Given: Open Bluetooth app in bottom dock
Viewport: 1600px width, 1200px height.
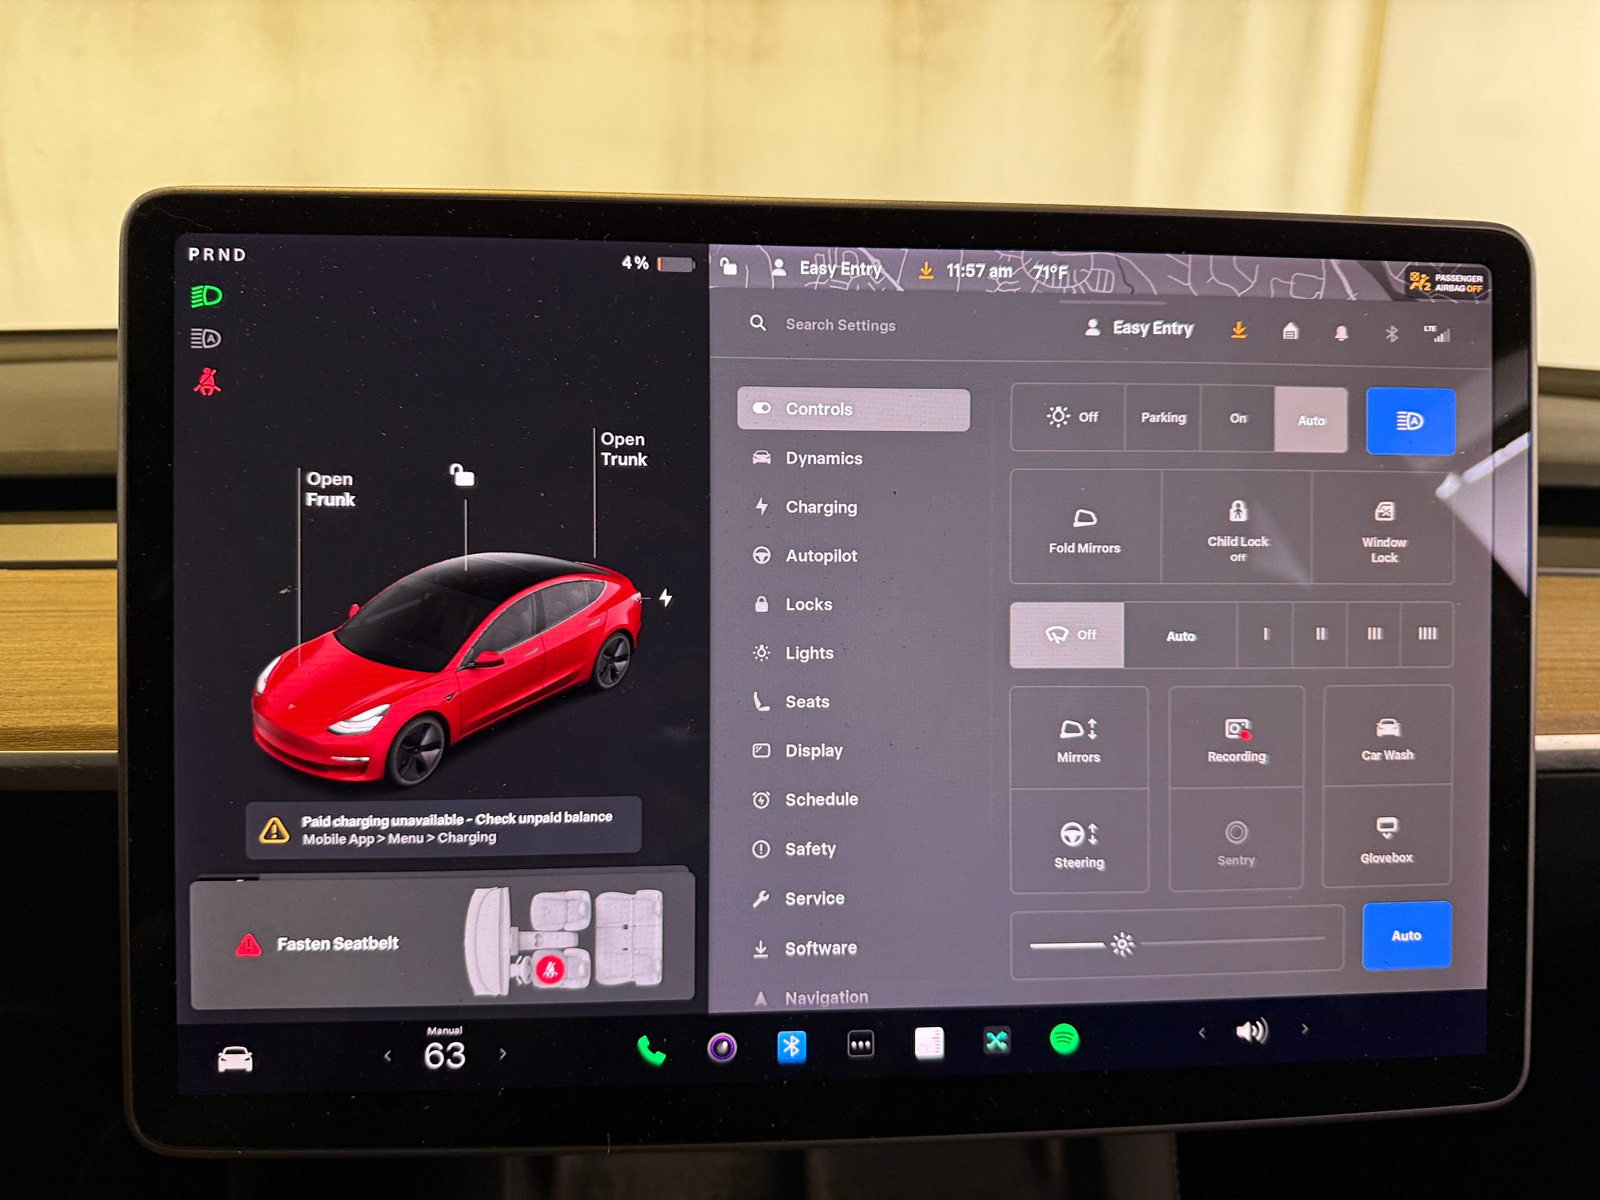Looking at the screenshot, I should click(791, 1046).
